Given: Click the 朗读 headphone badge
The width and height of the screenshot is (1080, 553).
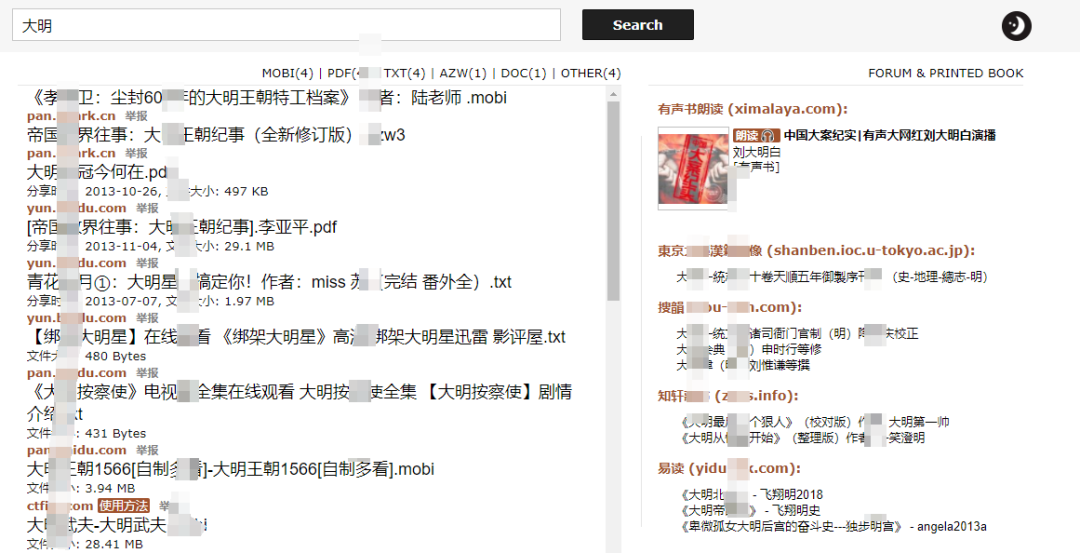Looking at the screenshot, I should coord(756,136).
